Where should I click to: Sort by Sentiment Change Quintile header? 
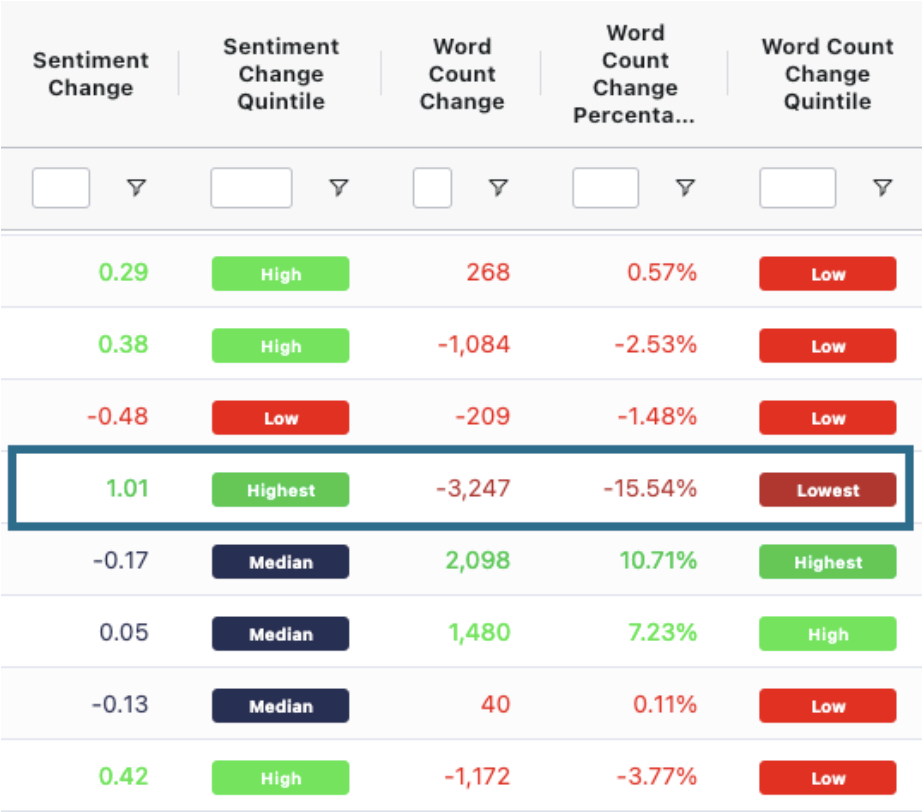coord(281,73)
